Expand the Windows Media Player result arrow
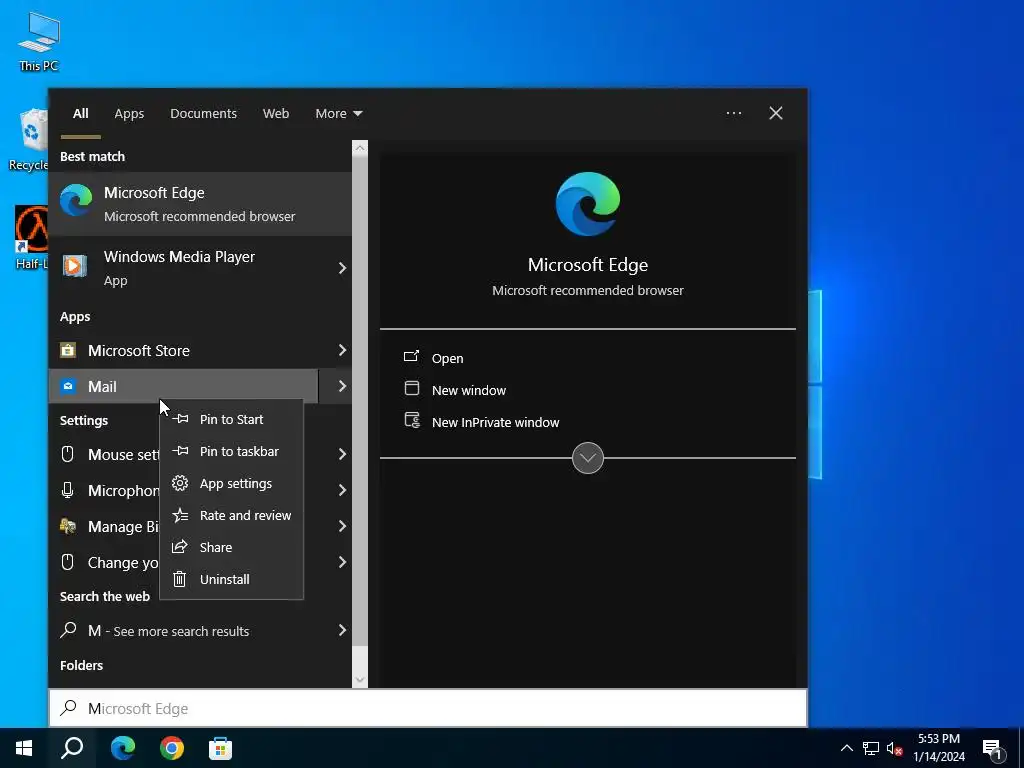The image size is (1024, 768). pos(342,268)
